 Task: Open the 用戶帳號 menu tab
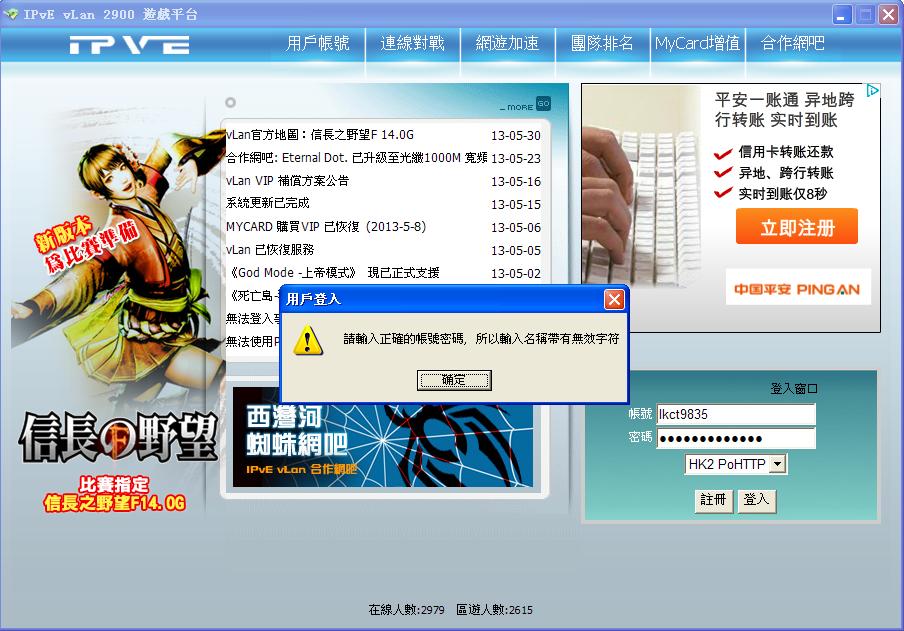click(318, 43)
